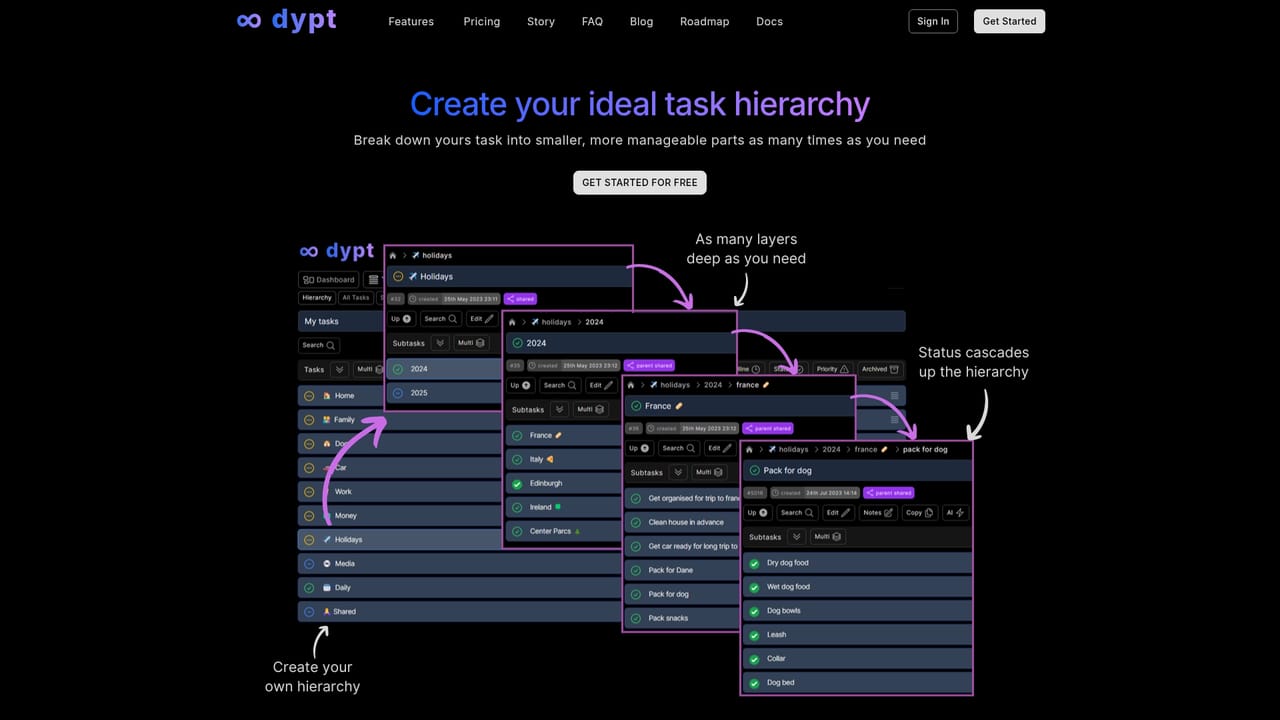Click the Archived filter icon
1280x720 pixels.
pos(880,369)
